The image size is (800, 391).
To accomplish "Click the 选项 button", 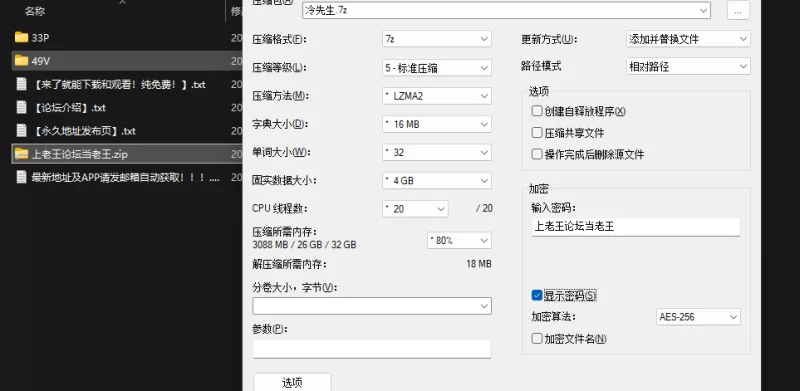I will (x=292, y=382).
